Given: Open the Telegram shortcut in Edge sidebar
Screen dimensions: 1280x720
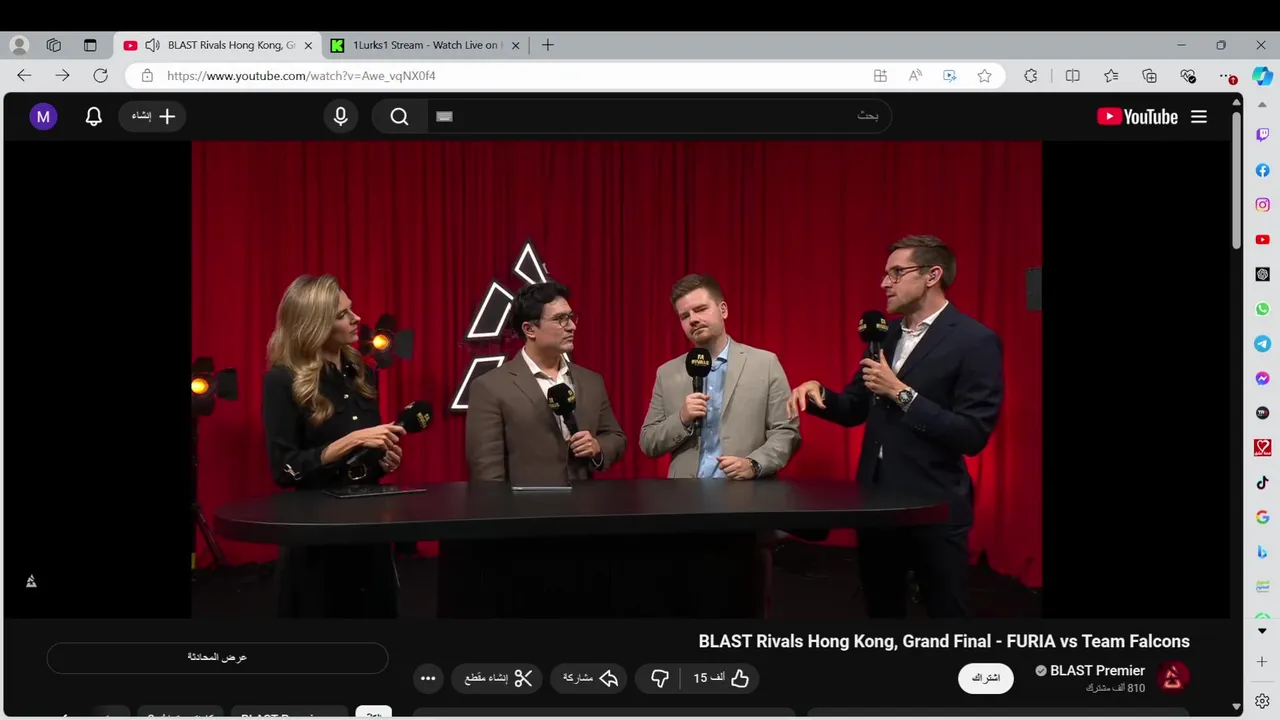Looking at the screenshot, I should [x=1262, y=344].
